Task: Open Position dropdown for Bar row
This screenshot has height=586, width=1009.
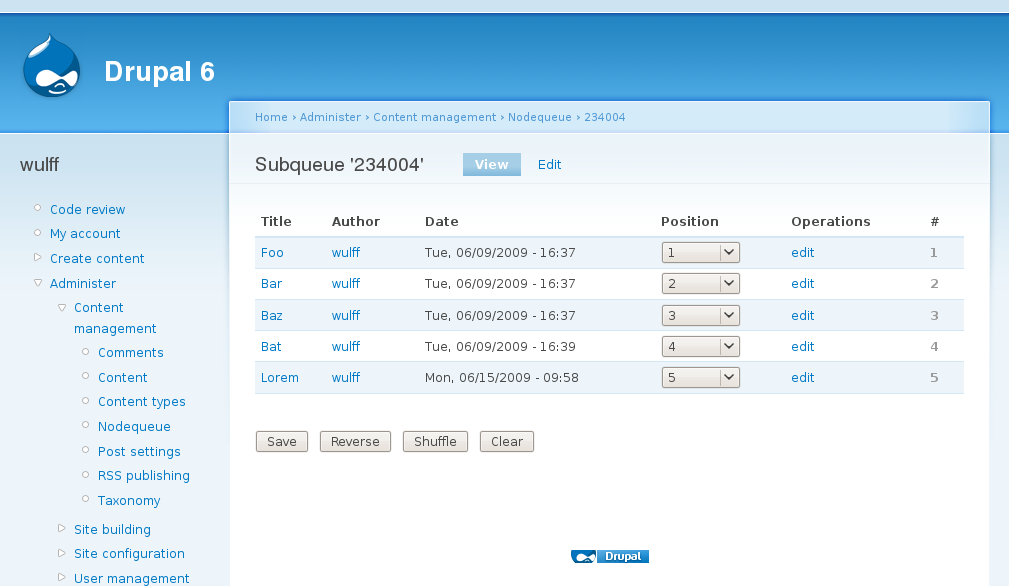Action: [x=700, y=284]
